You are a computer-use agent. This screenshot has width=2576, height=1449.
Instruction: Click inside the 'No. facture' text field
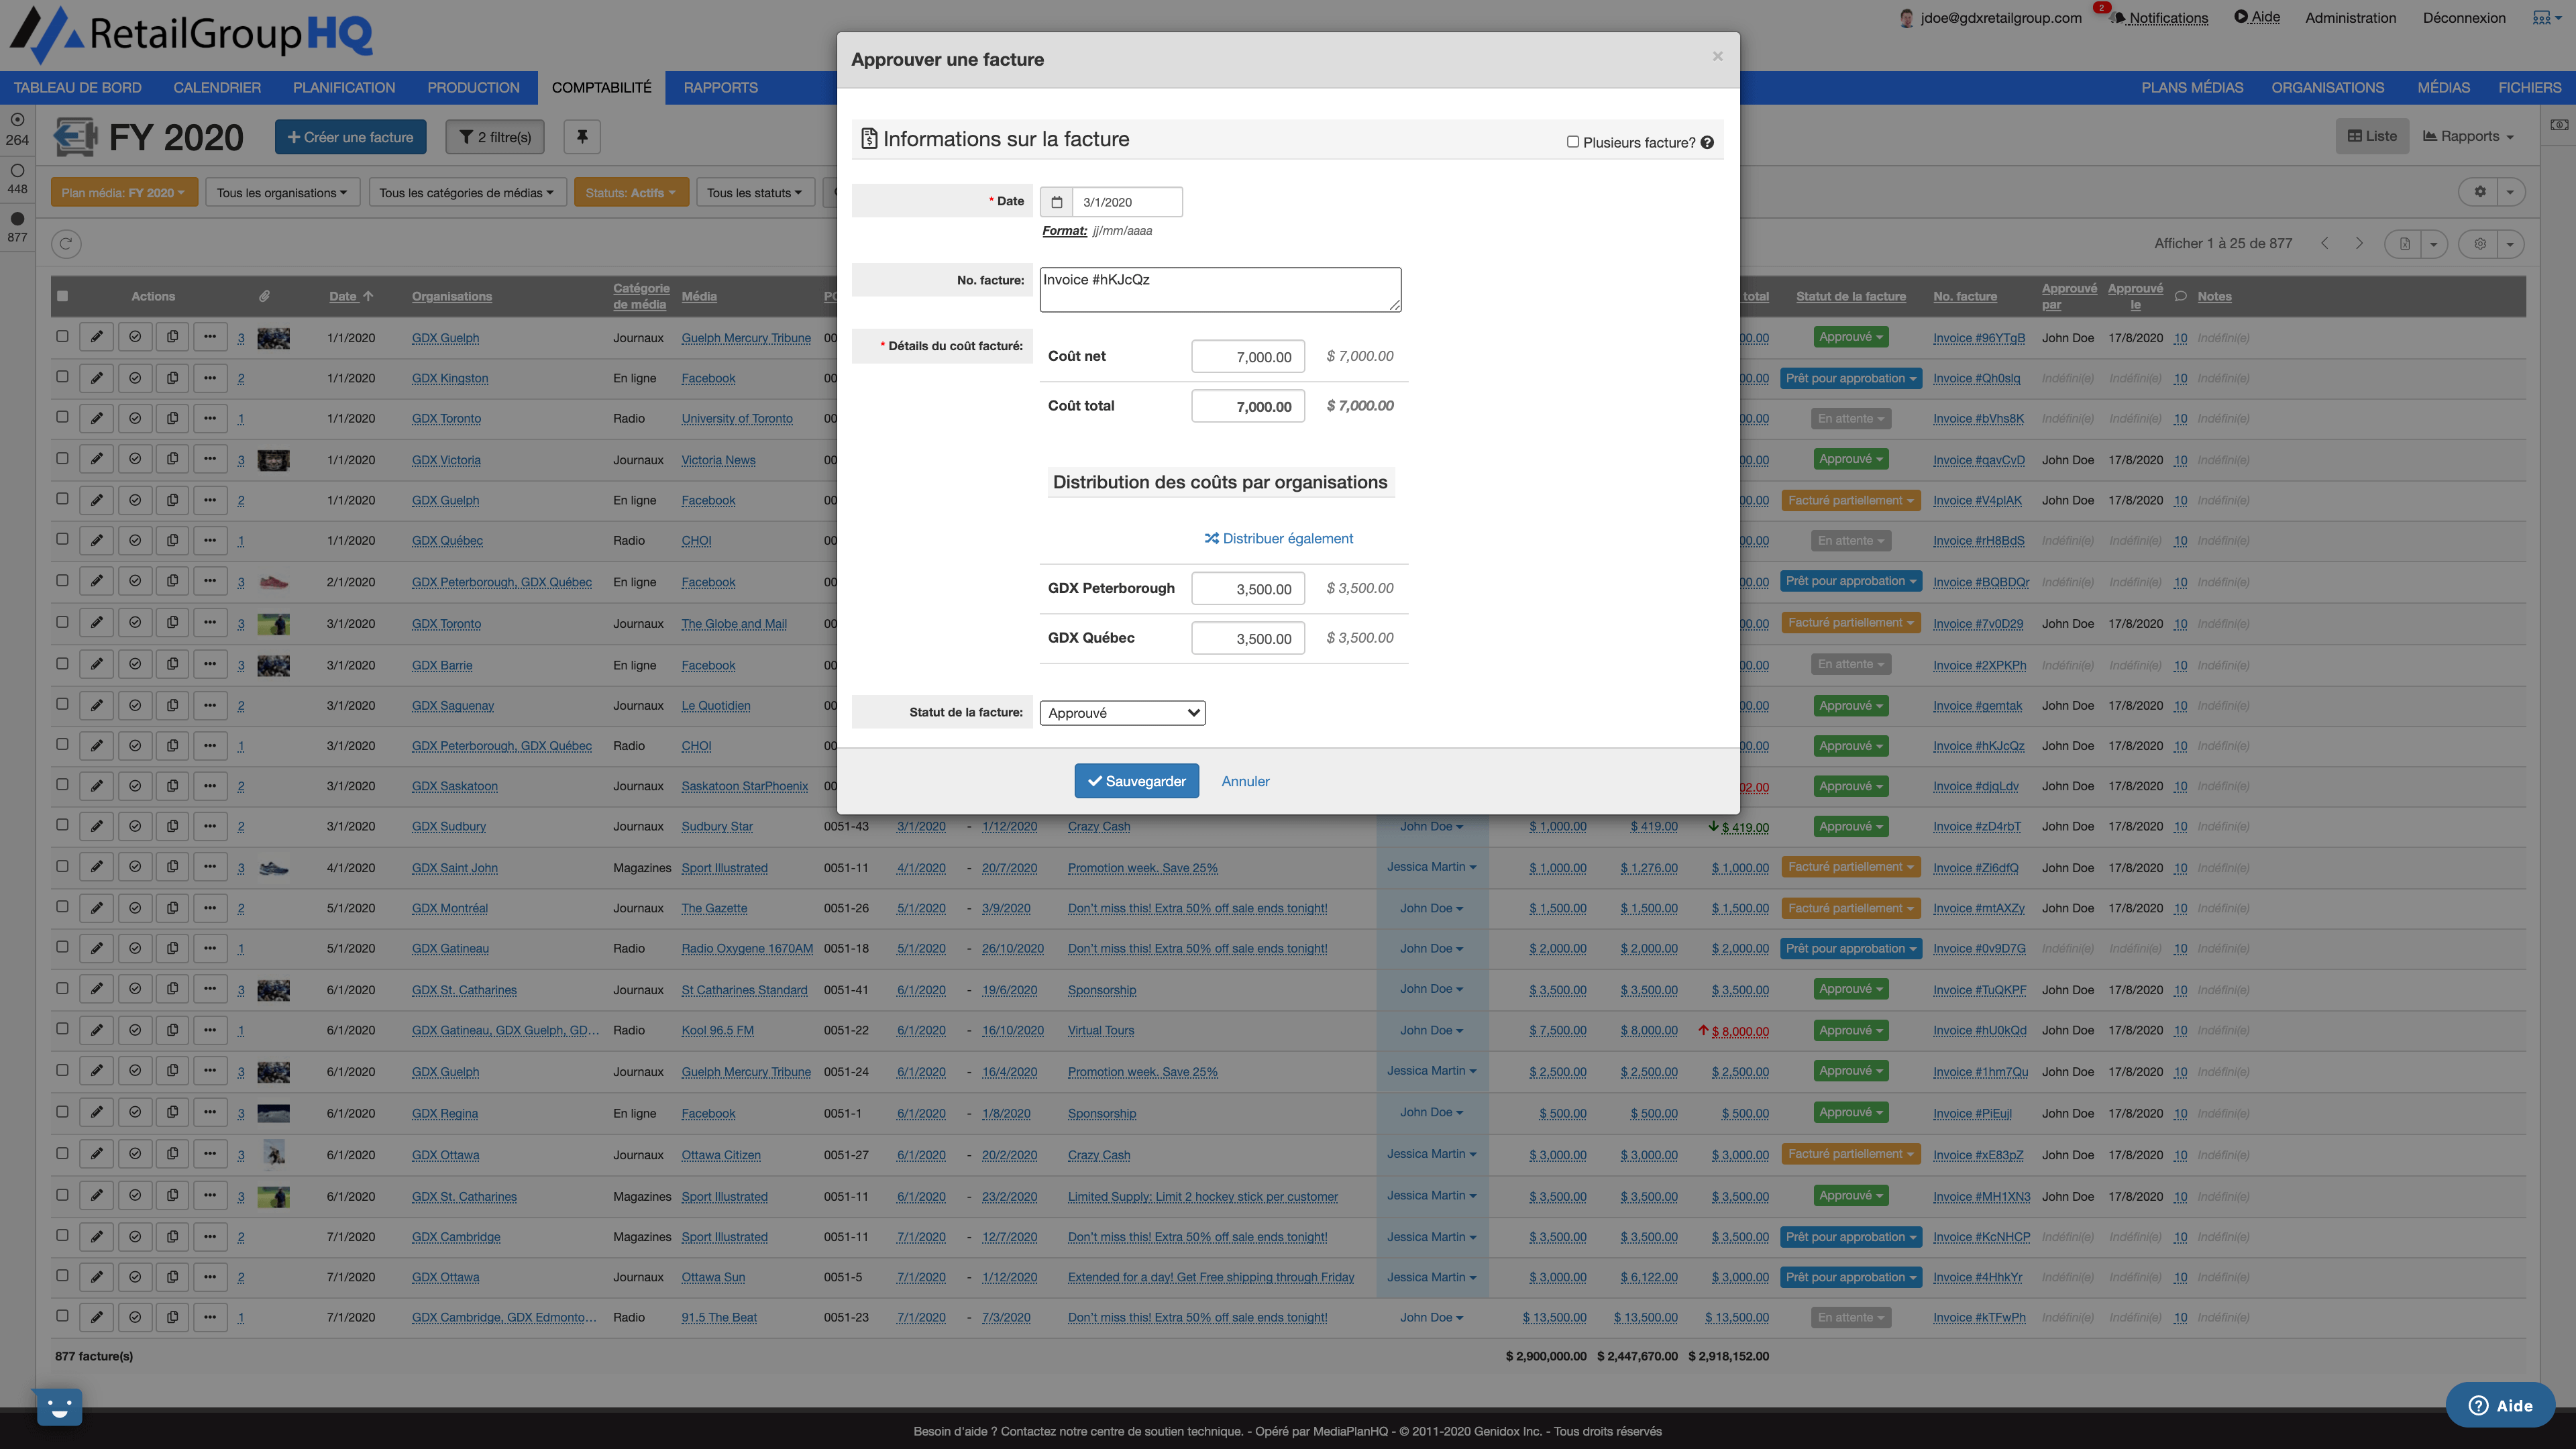[x=1219, y=289]
